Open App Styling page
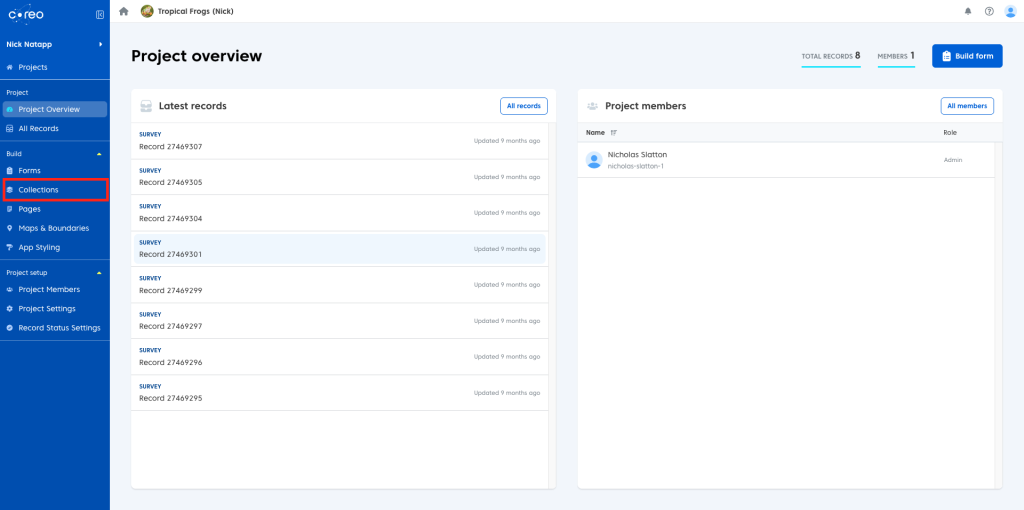This screenshot has width=1024, height=510. pos(39,247)
